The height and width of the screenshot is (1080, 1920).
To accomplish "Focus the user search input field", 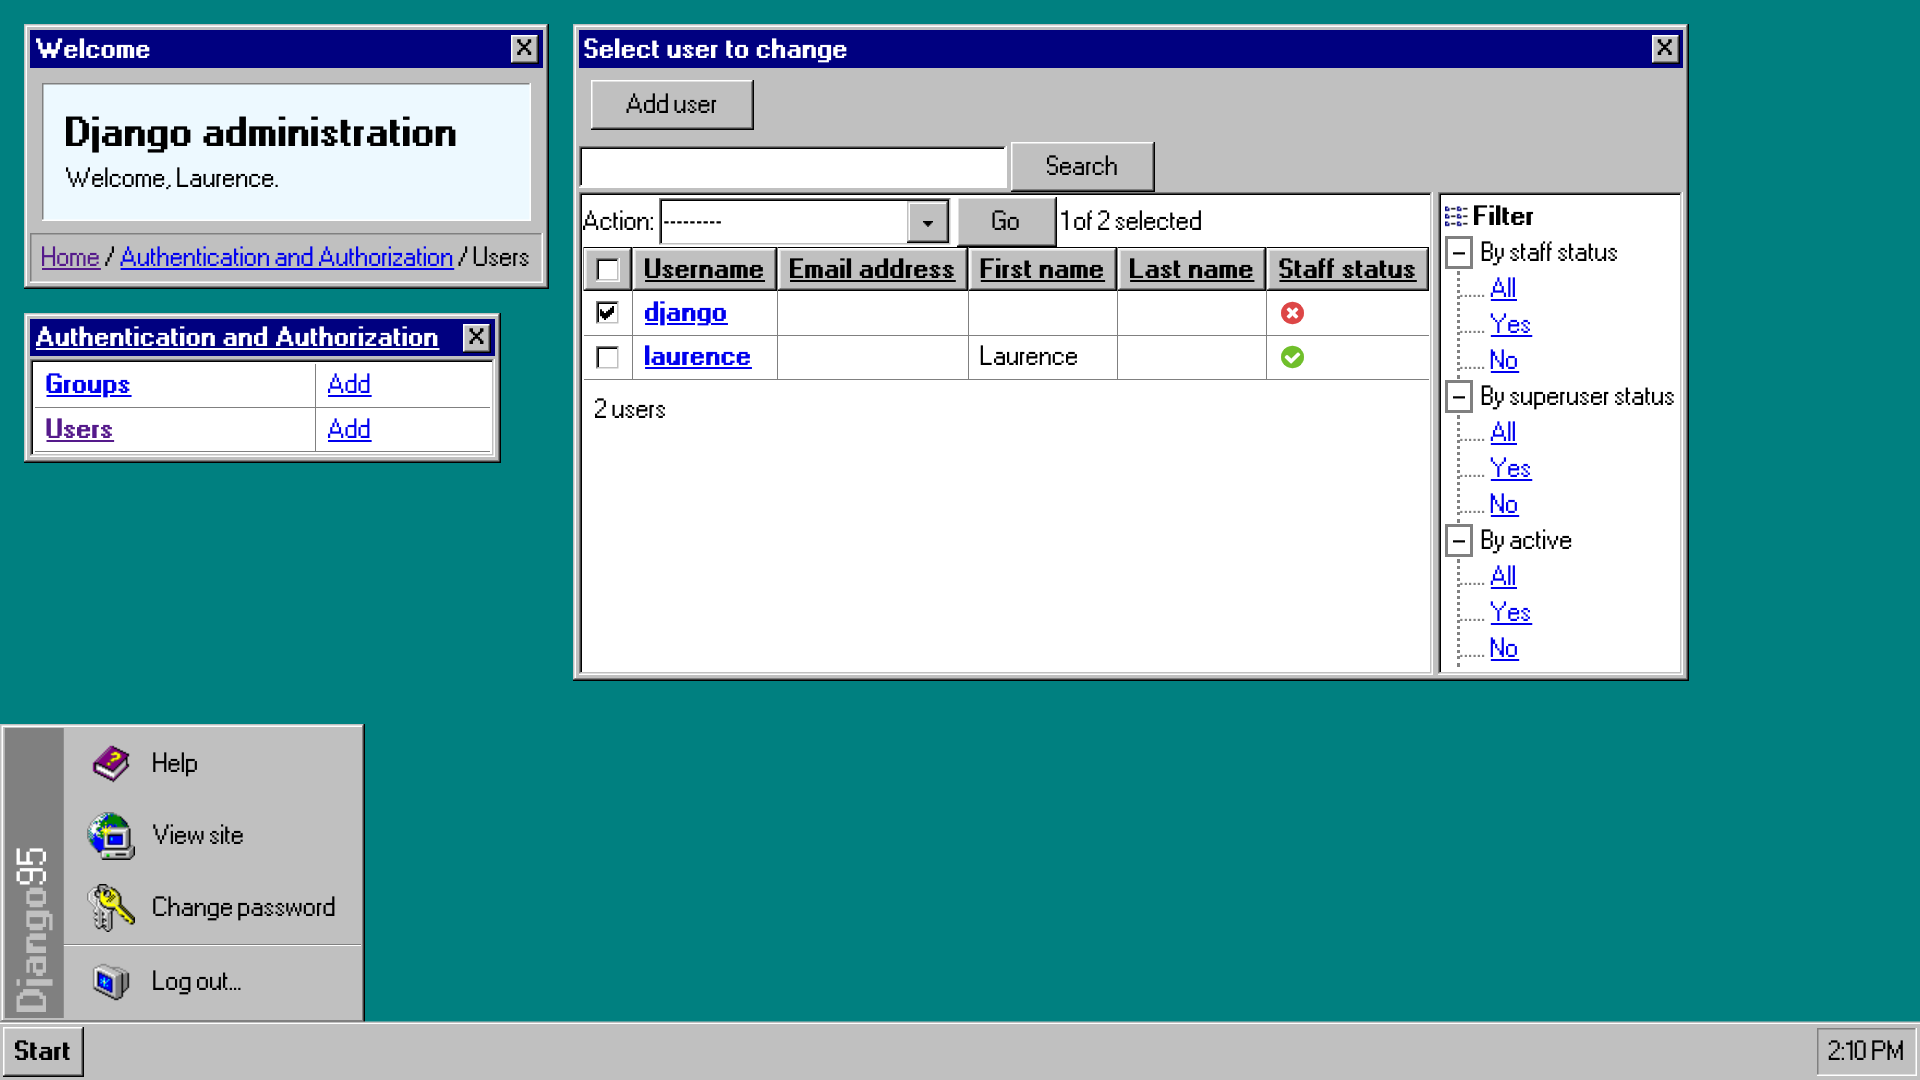I will tap(793, 167).
